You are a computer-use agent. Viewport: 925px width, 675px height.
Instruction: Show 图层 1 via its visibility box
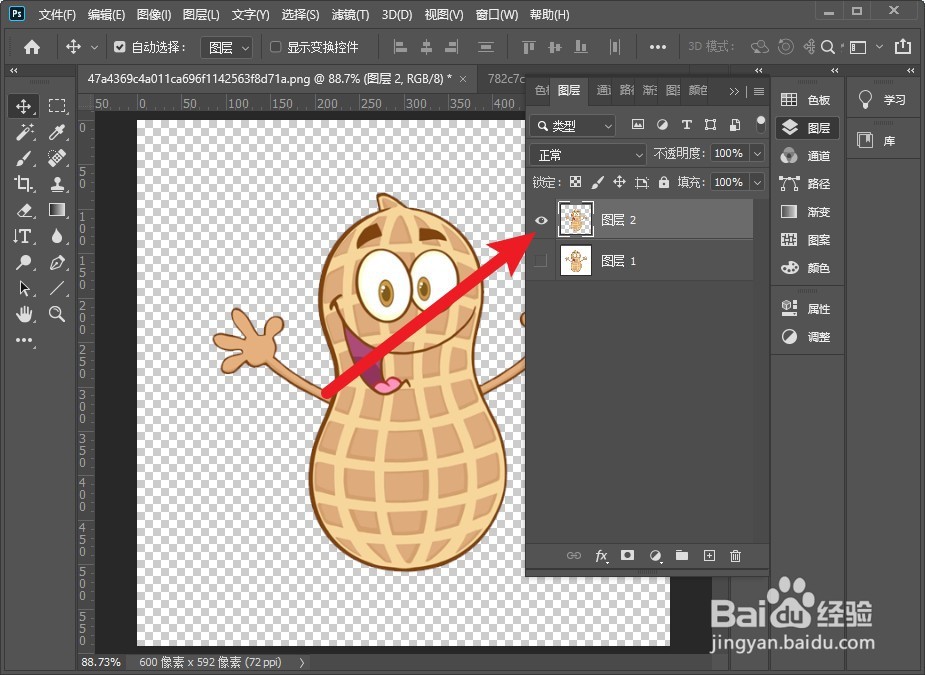[540, 260]
